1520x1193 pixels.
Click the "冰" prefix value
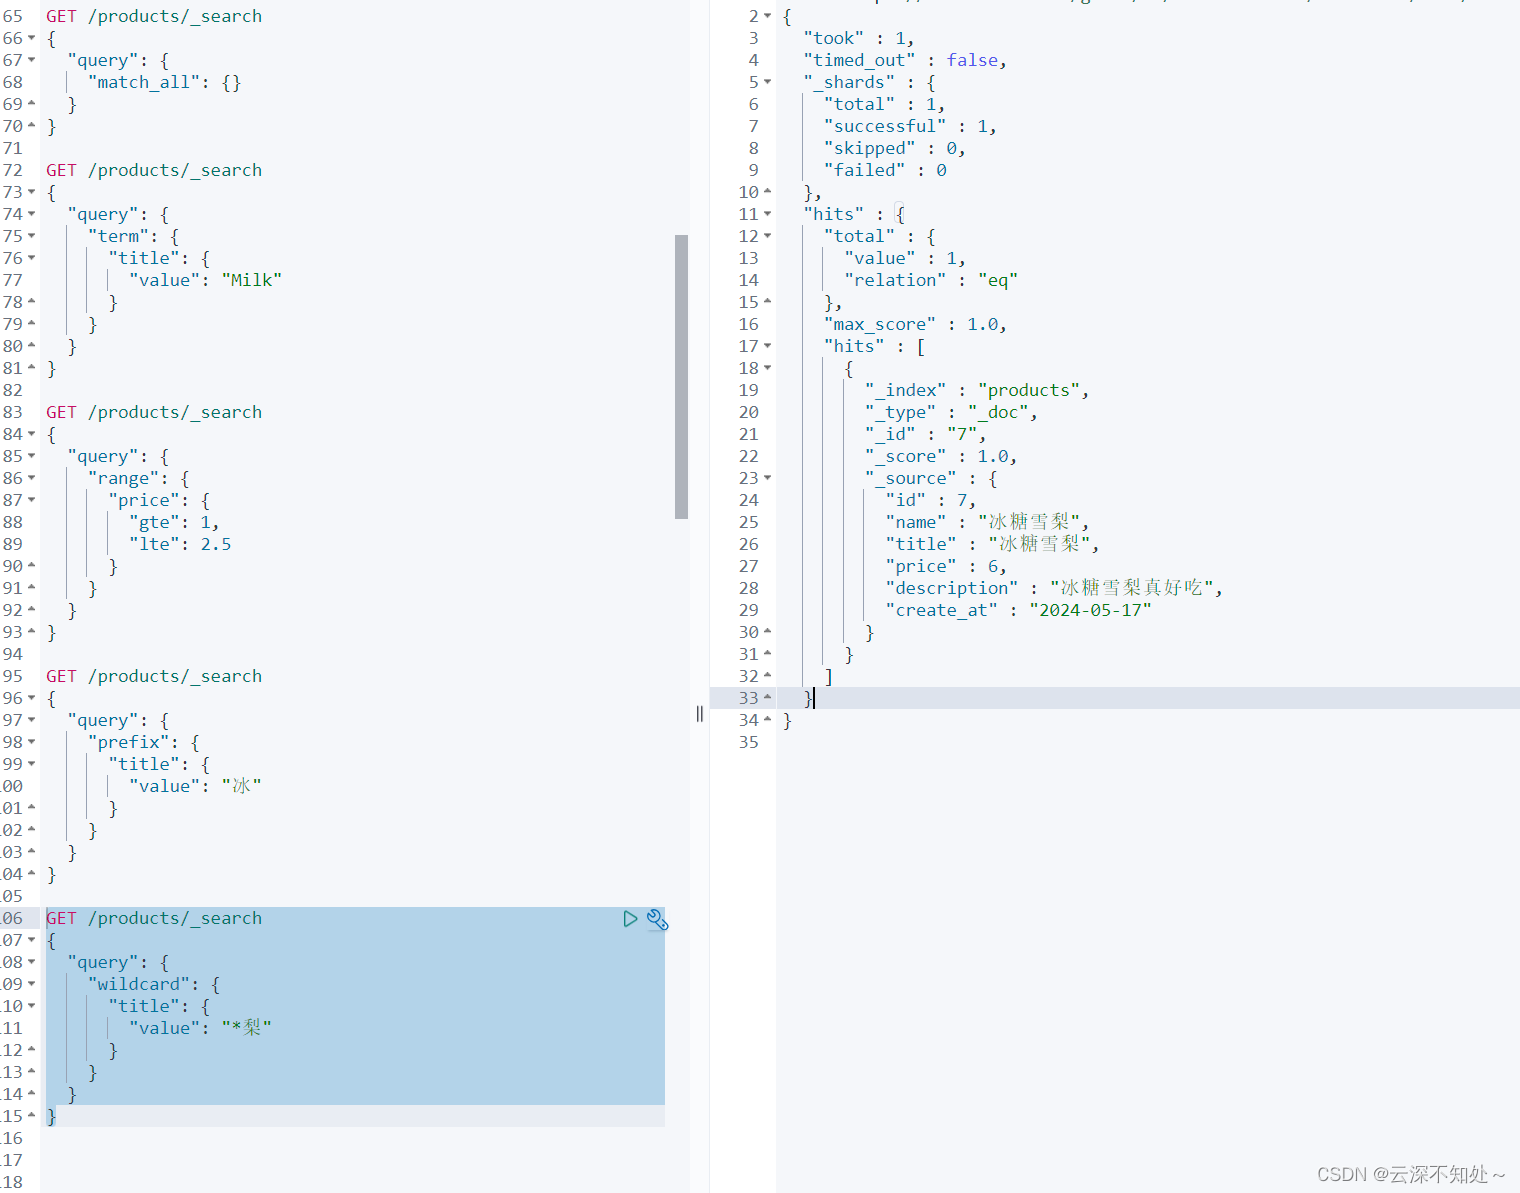(242, 786)
